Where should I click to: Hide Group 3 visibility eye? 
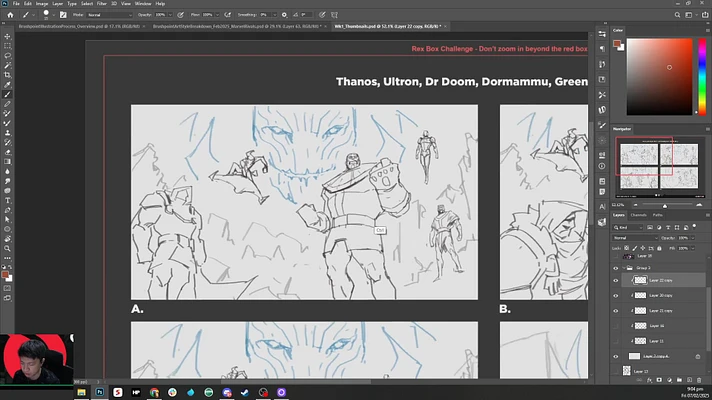coord(616,268)
